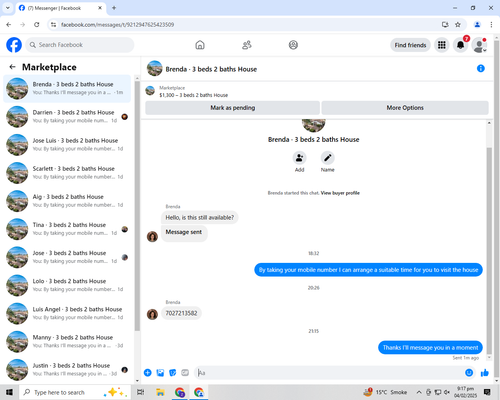The width and height of the screenshot is (500, 400).
Task: Open File Explorer from the taskbar
Action: click(x=160, y=392)
